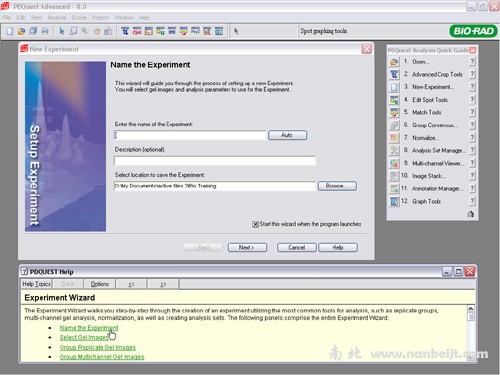Open the Analyze menu
The width and height of the screenshot is (500, 375).
pyautogui.click(x=57, y=17)
